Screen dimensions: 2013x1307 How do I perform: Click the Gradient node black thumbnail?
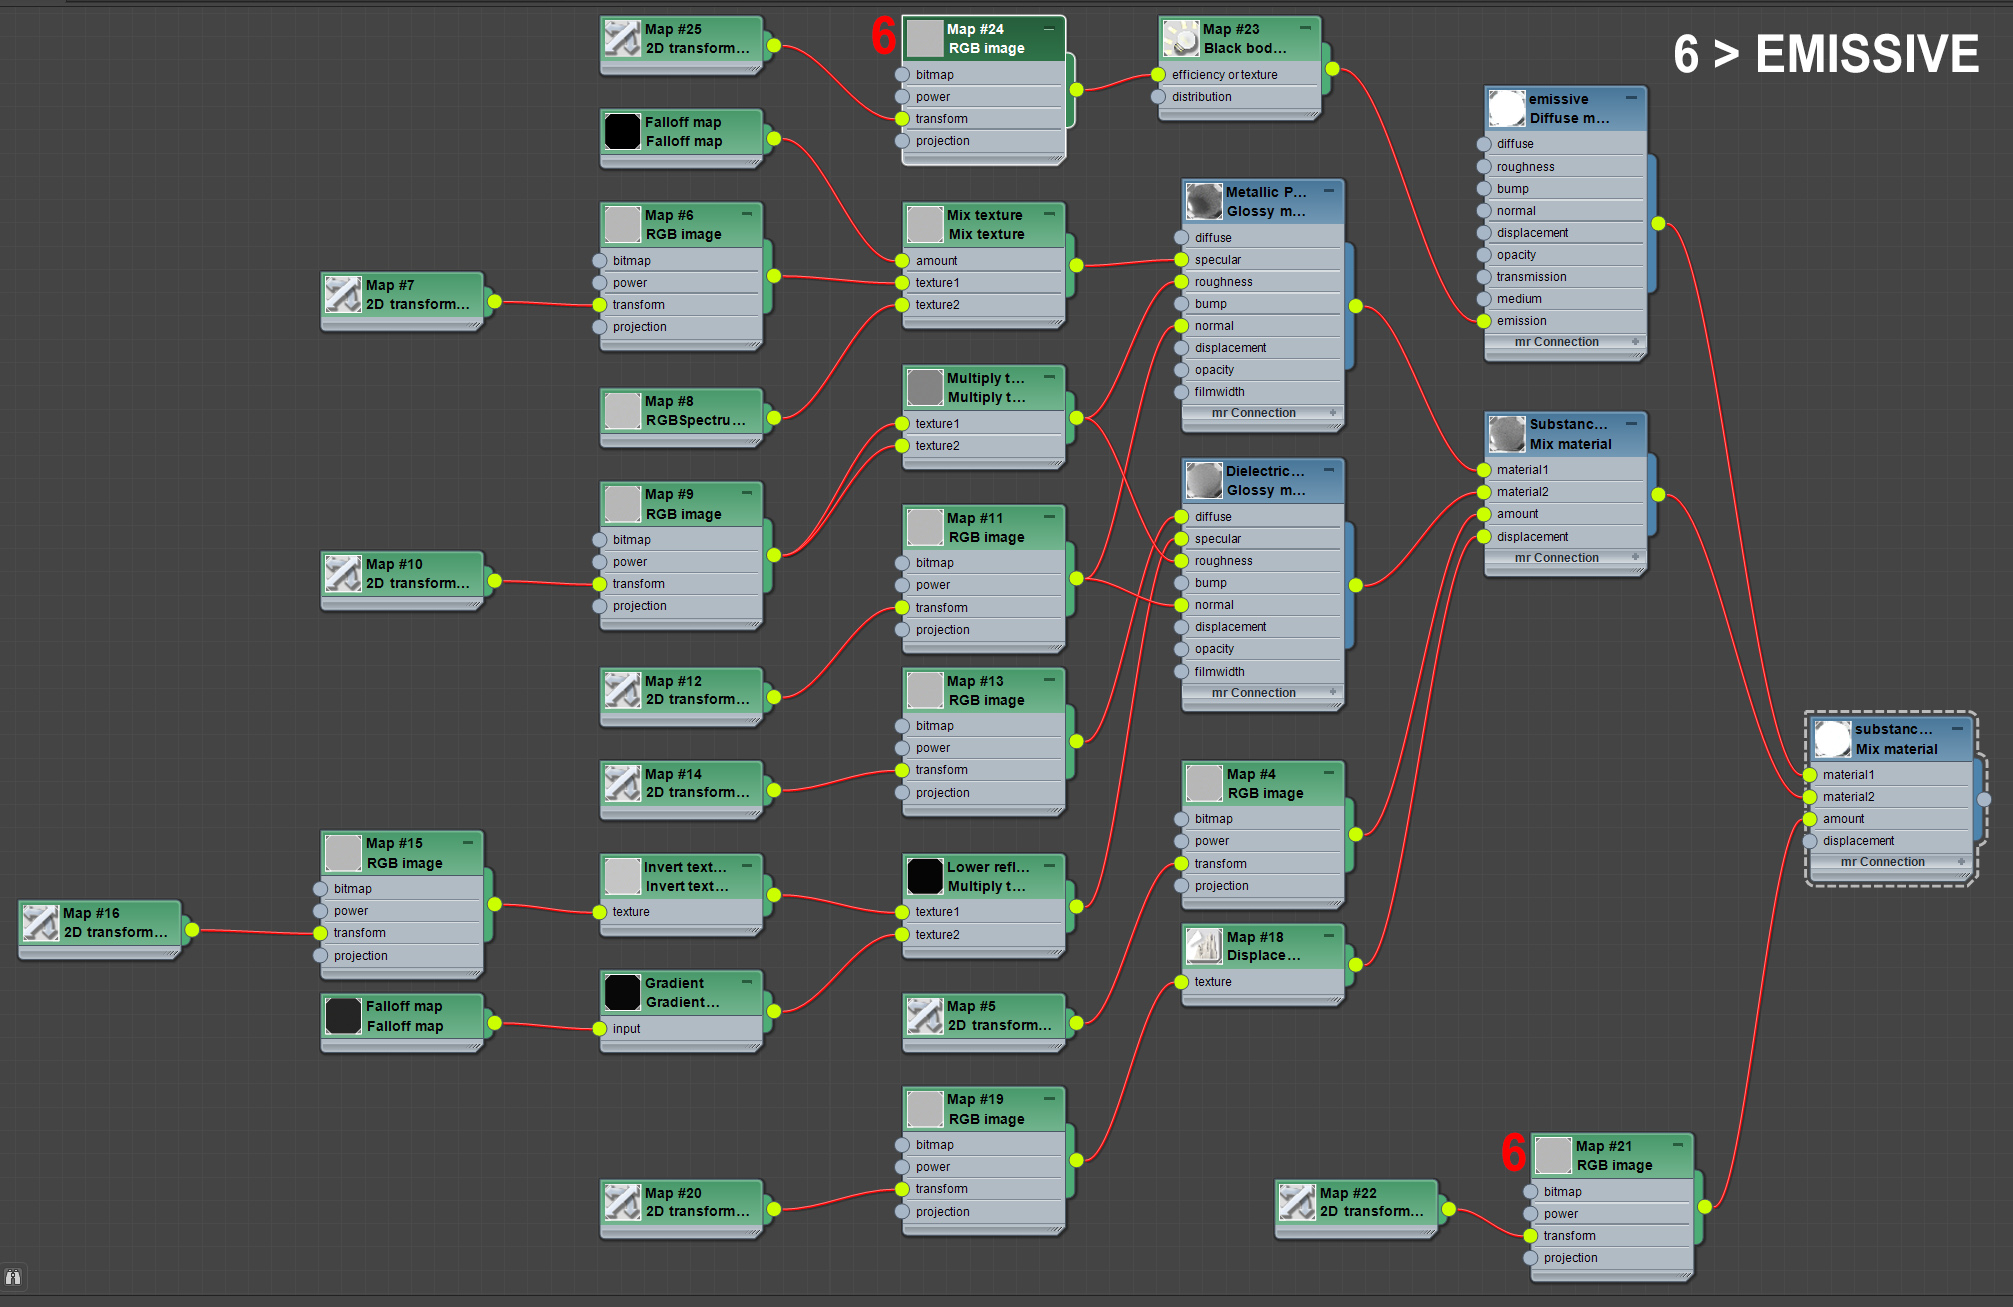[x=622, y=992]
